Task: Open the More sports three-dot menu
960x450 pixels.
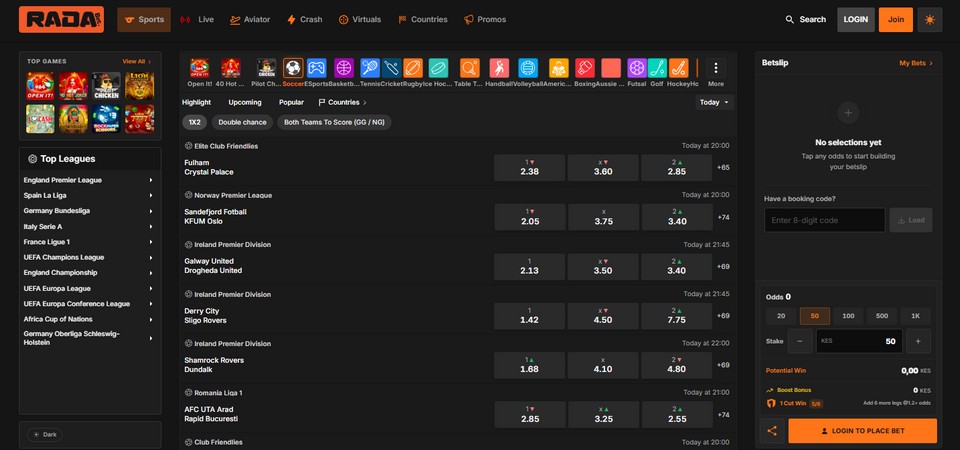Action: 716,68
